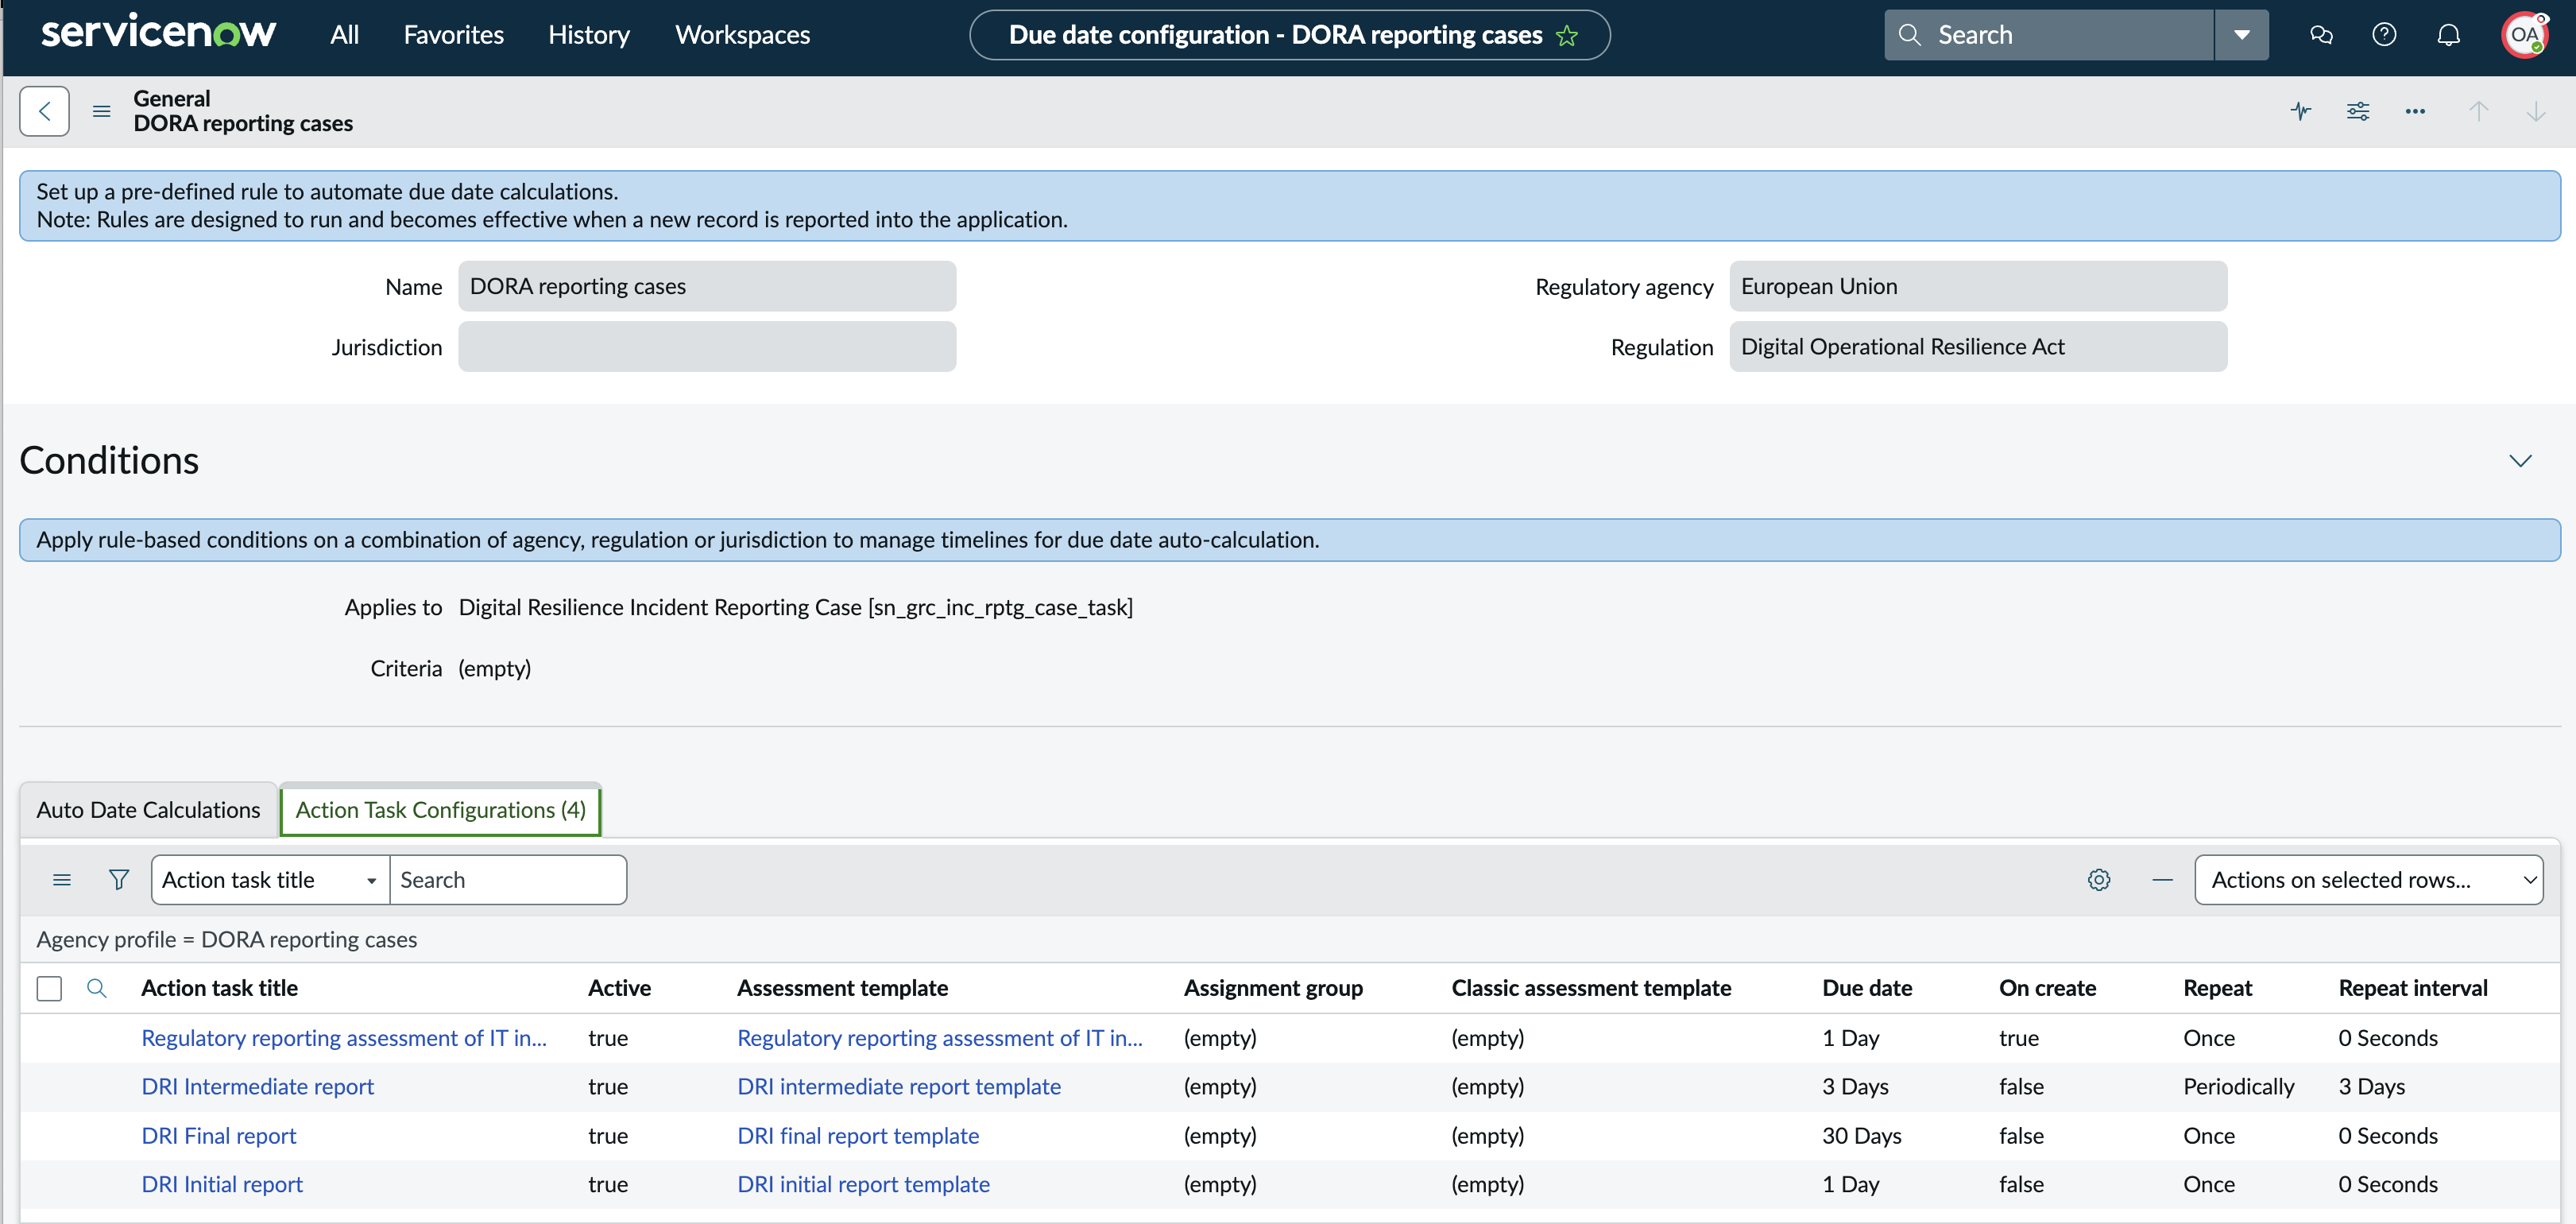Collapse the Conditions section chevron
Viewport: 2576px width, 1224px height.
tap(2521, 461)
